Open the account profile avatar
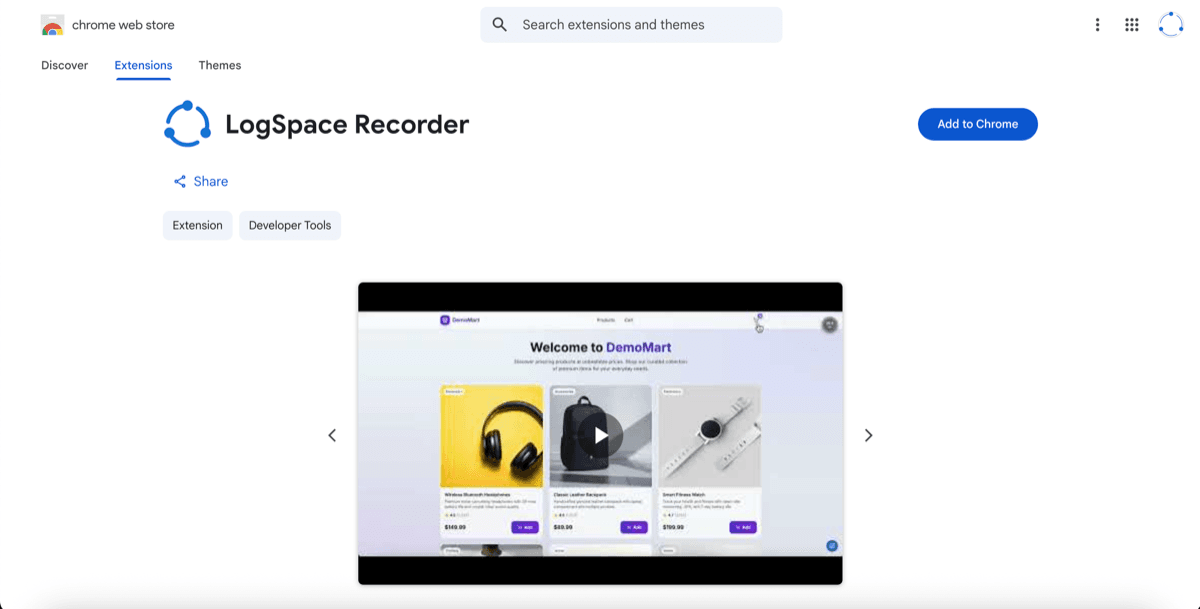The height and width of the screenshot is (609, 1200). (x=1170, y=25)
